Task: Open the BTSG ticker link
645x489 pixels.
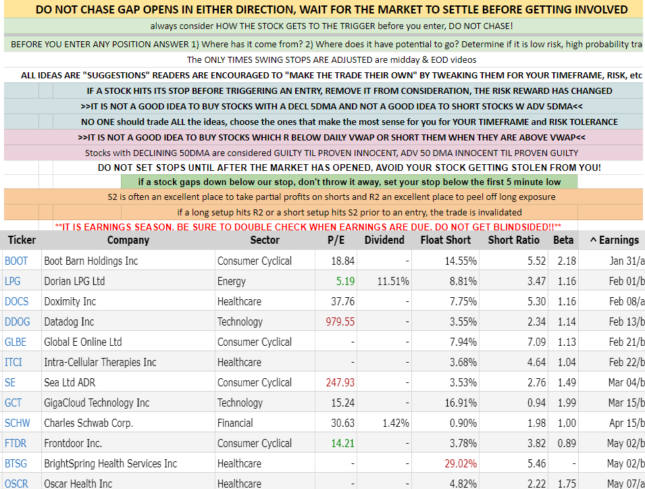Action: (16, 464)
